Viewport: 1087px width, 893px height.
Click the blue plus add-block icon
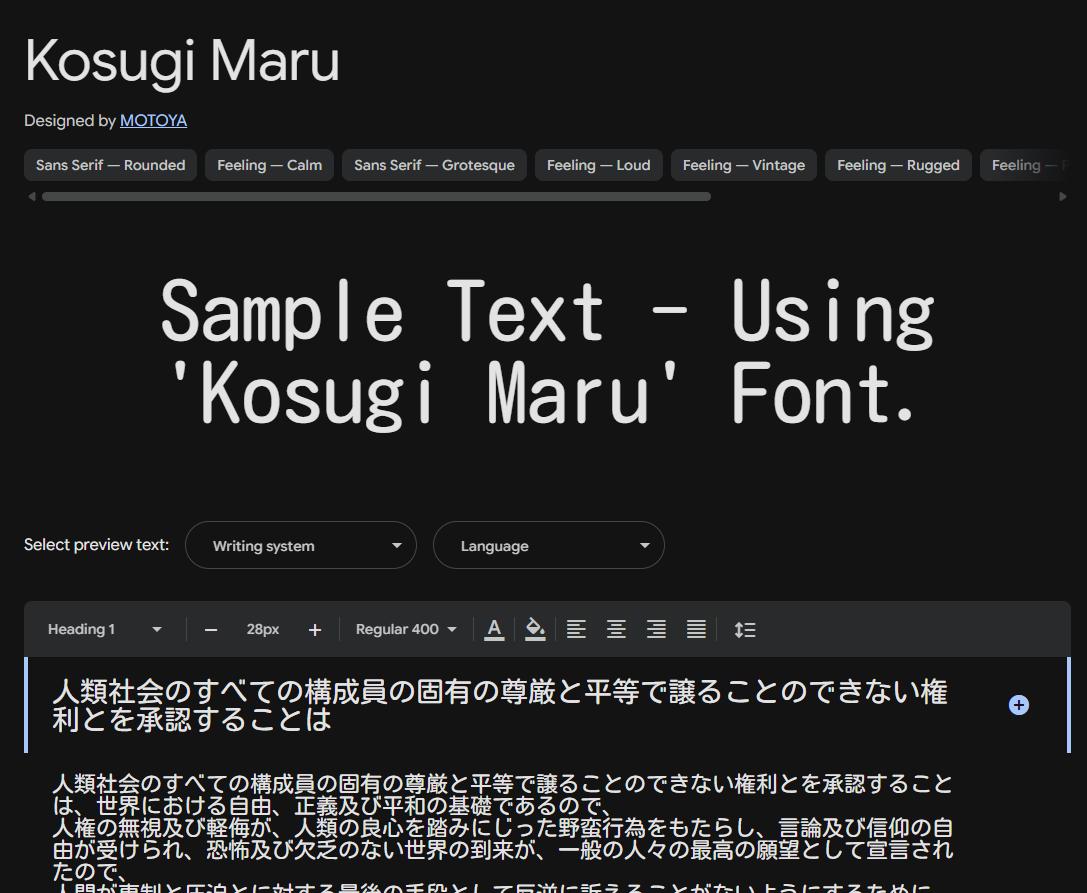1018,705
